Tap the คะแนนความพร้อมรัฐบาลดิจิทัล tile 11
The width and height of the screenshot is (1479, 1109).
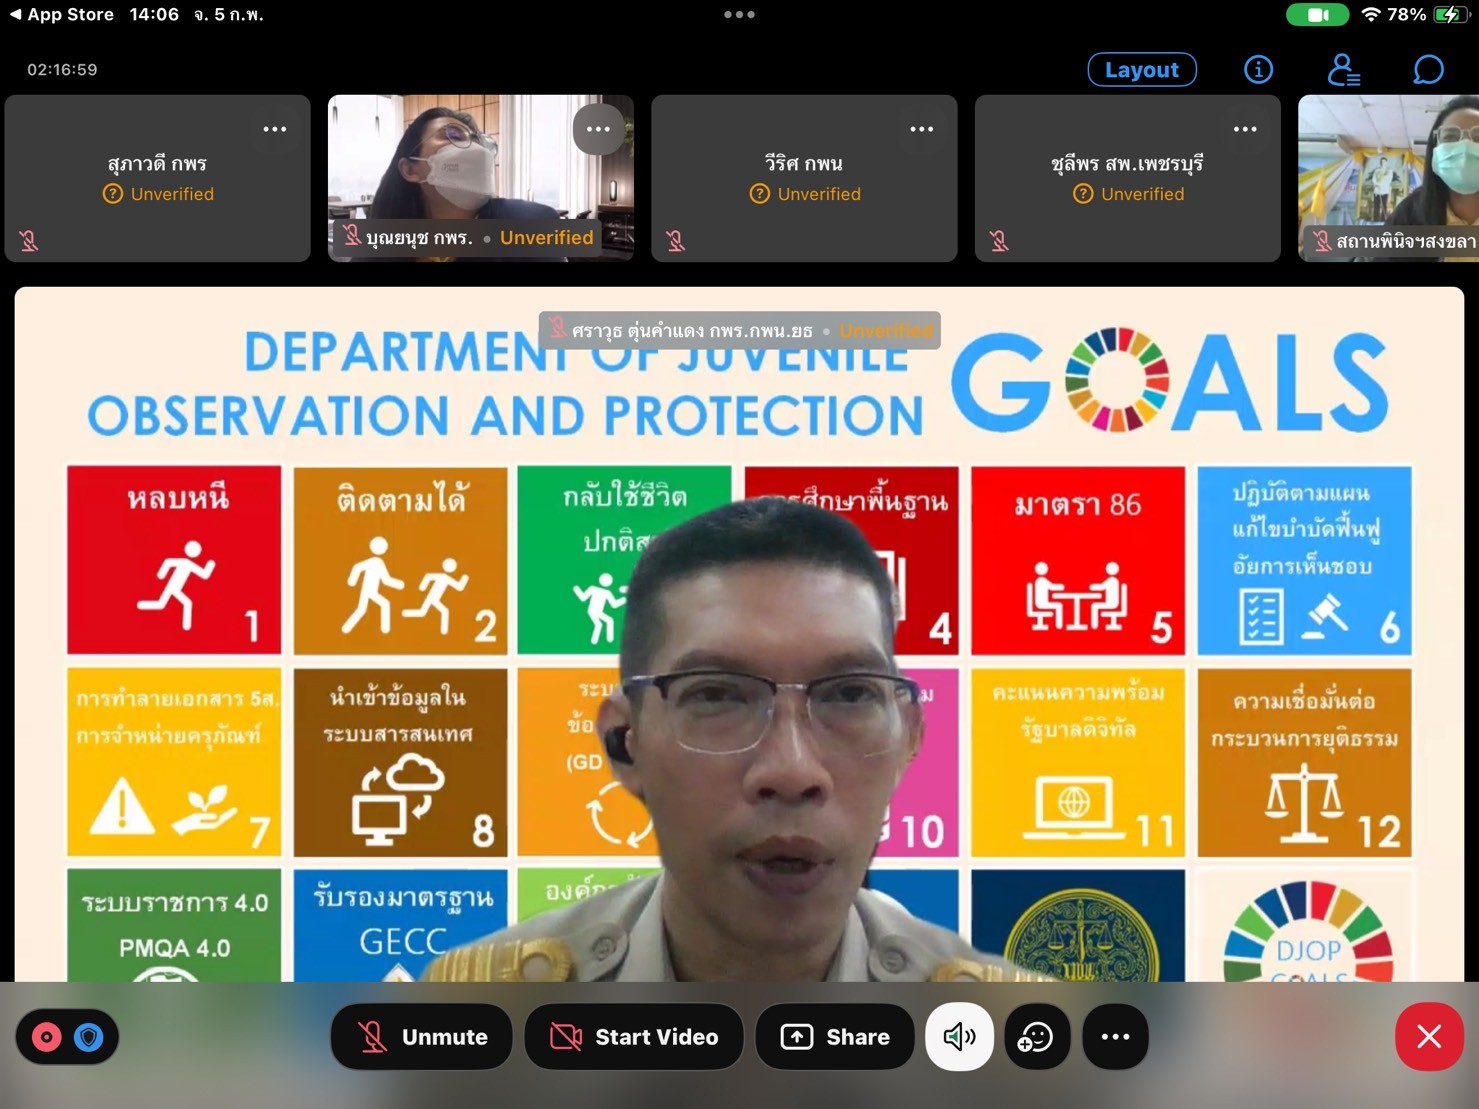[x=1078, y=762]
